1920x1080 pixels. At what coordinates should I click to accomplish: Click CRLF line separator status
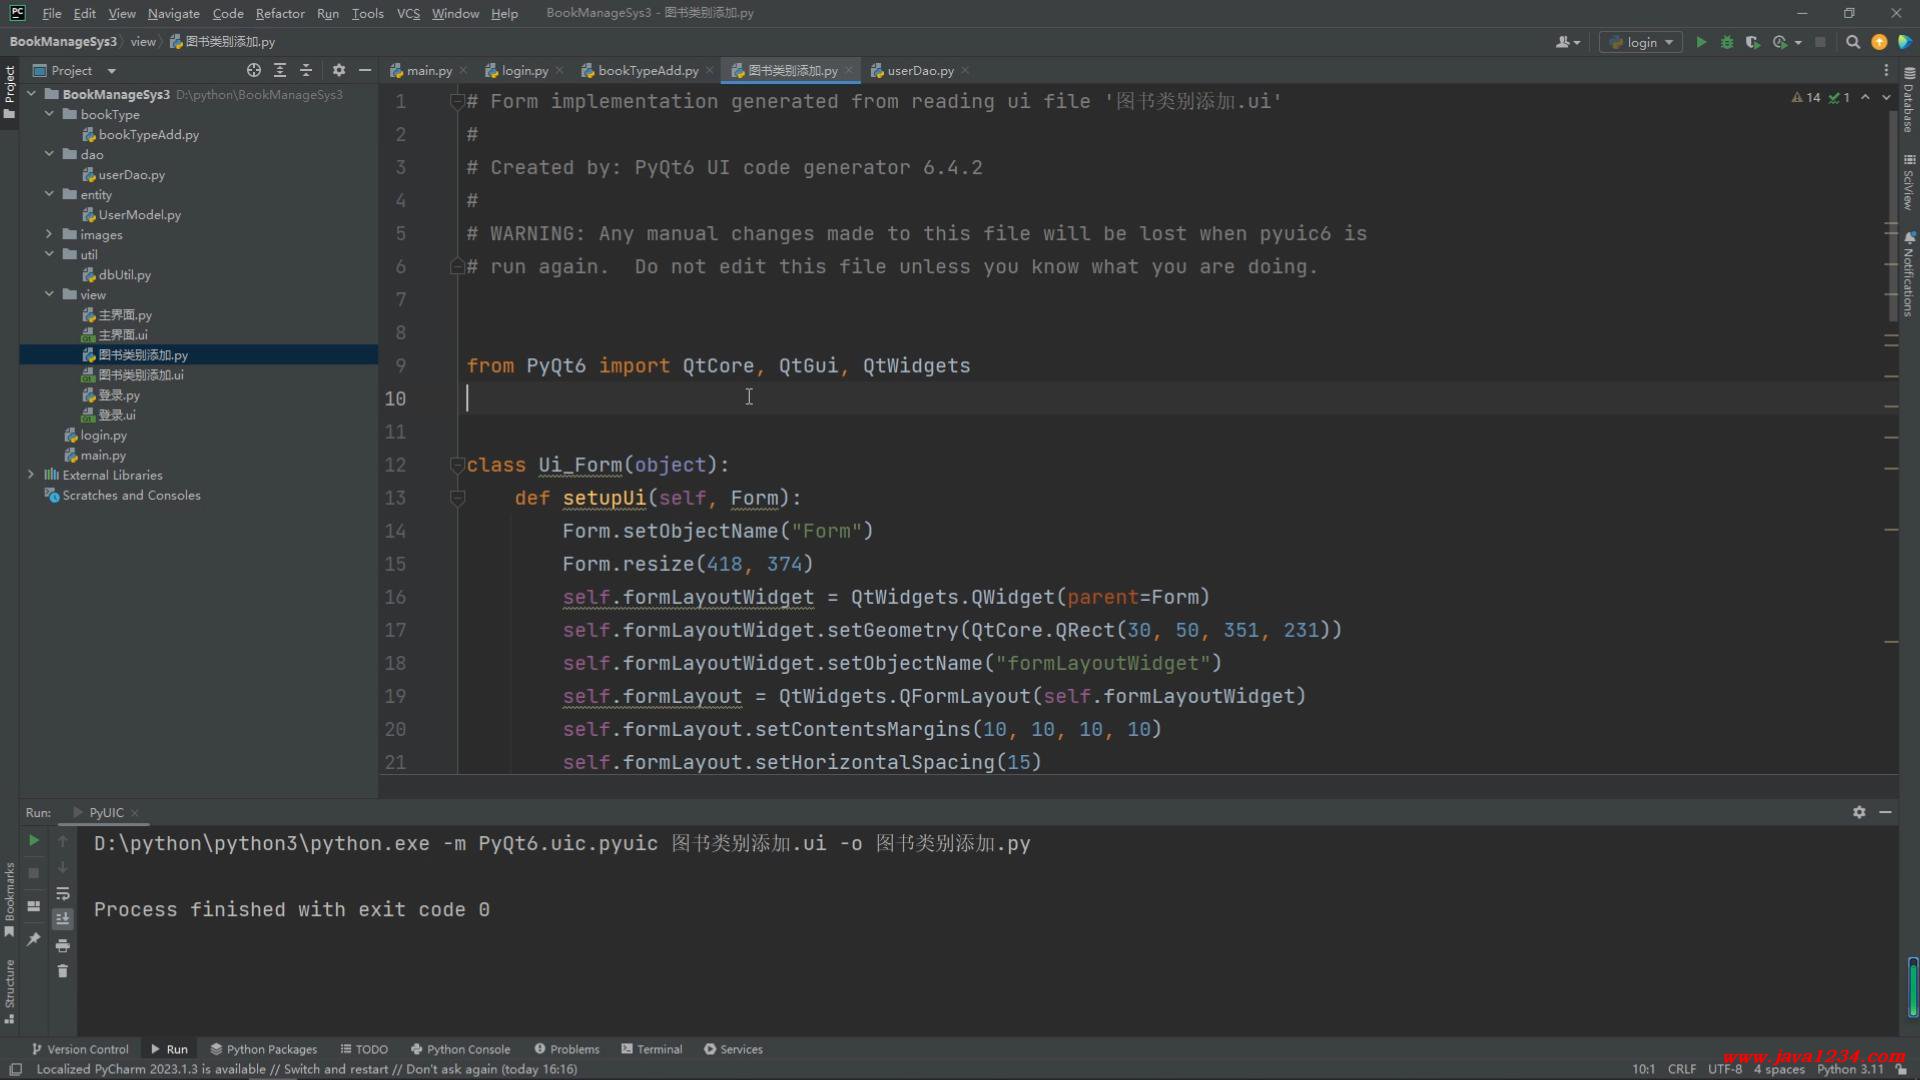(x=1682, y=1069)
